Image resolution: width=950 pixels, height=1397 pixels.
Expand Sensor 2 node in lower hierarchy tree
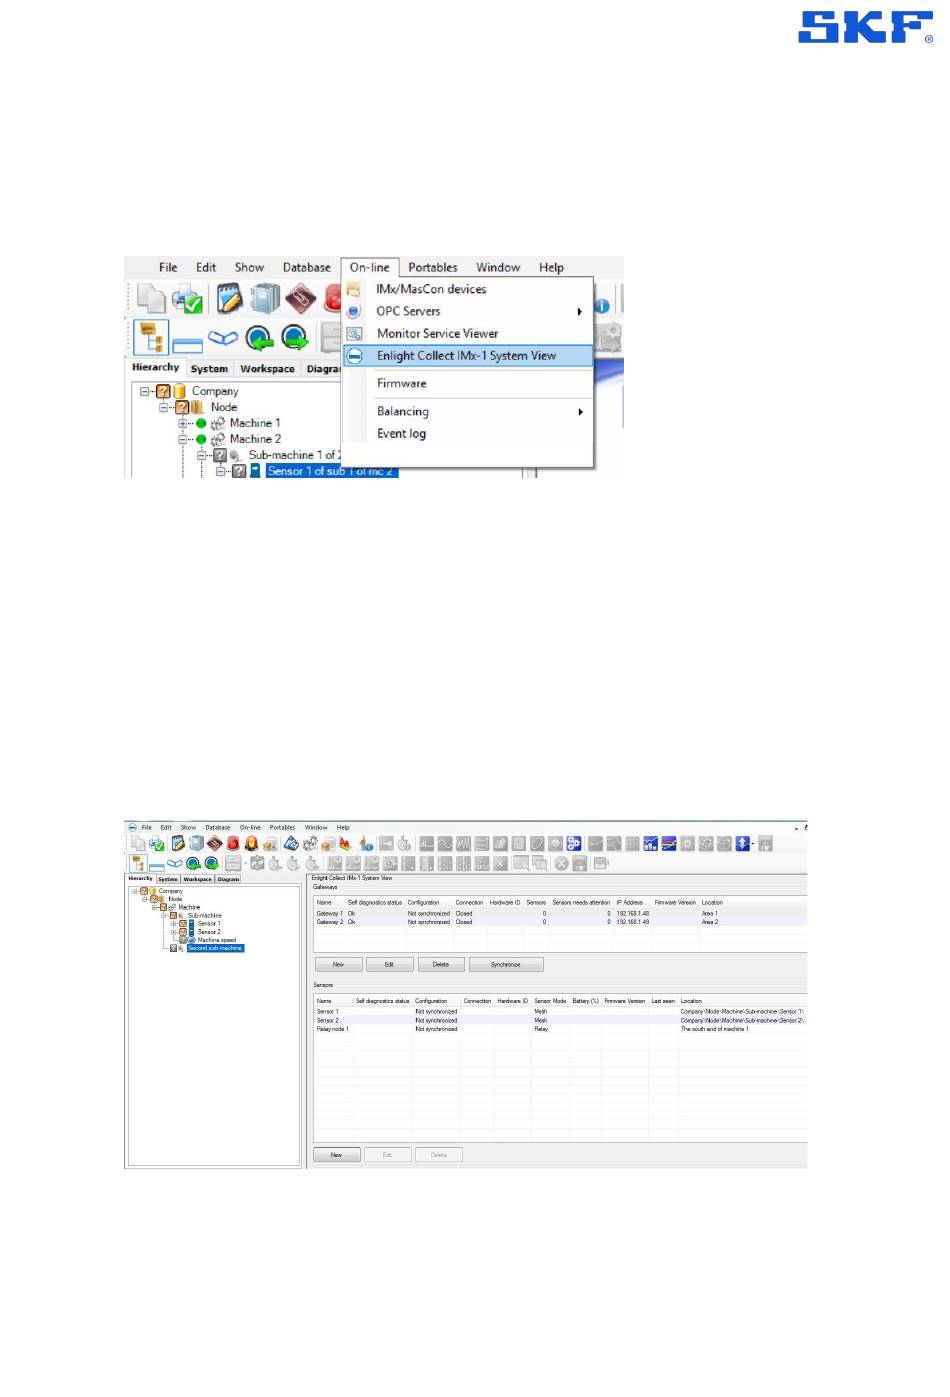[174, 932]
